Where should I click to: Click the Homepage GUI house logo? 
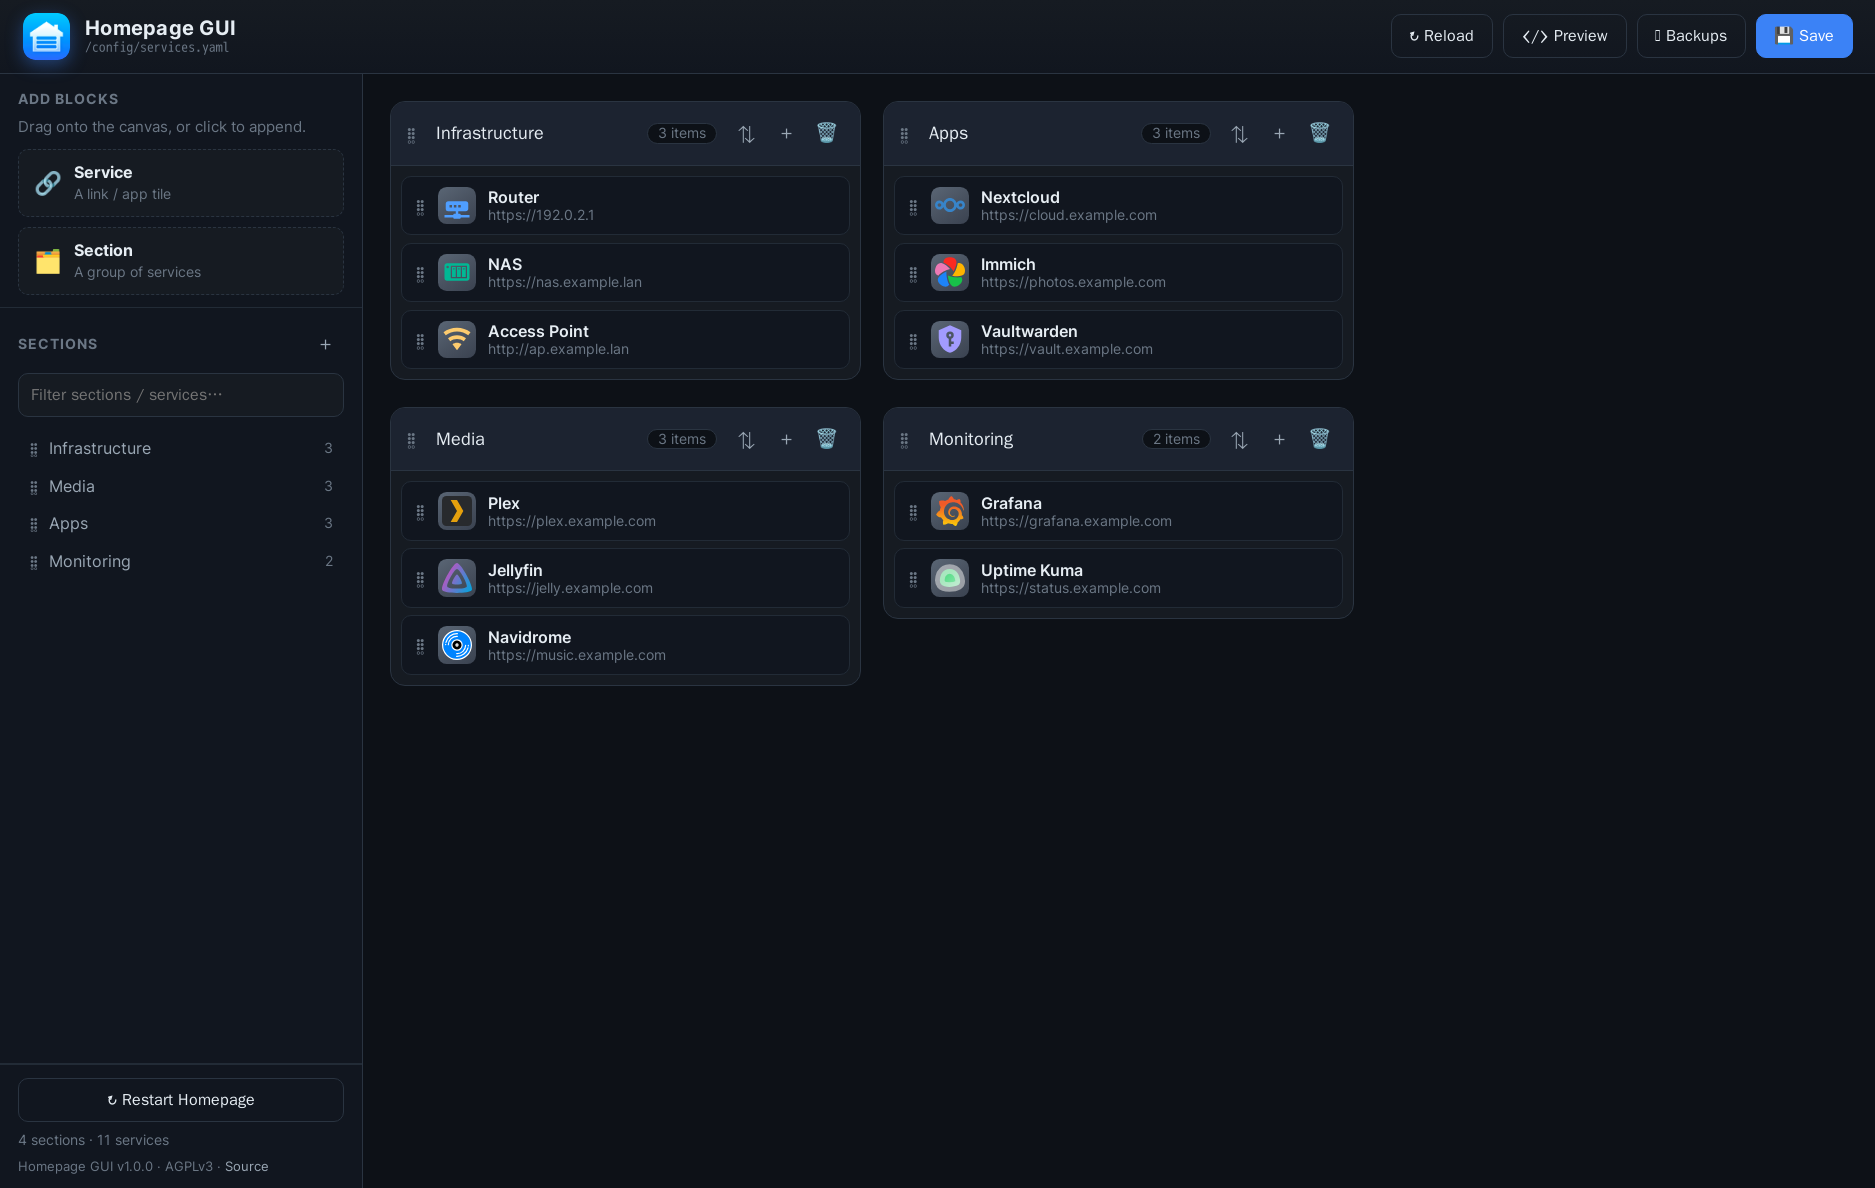click(x=46, y=36)
